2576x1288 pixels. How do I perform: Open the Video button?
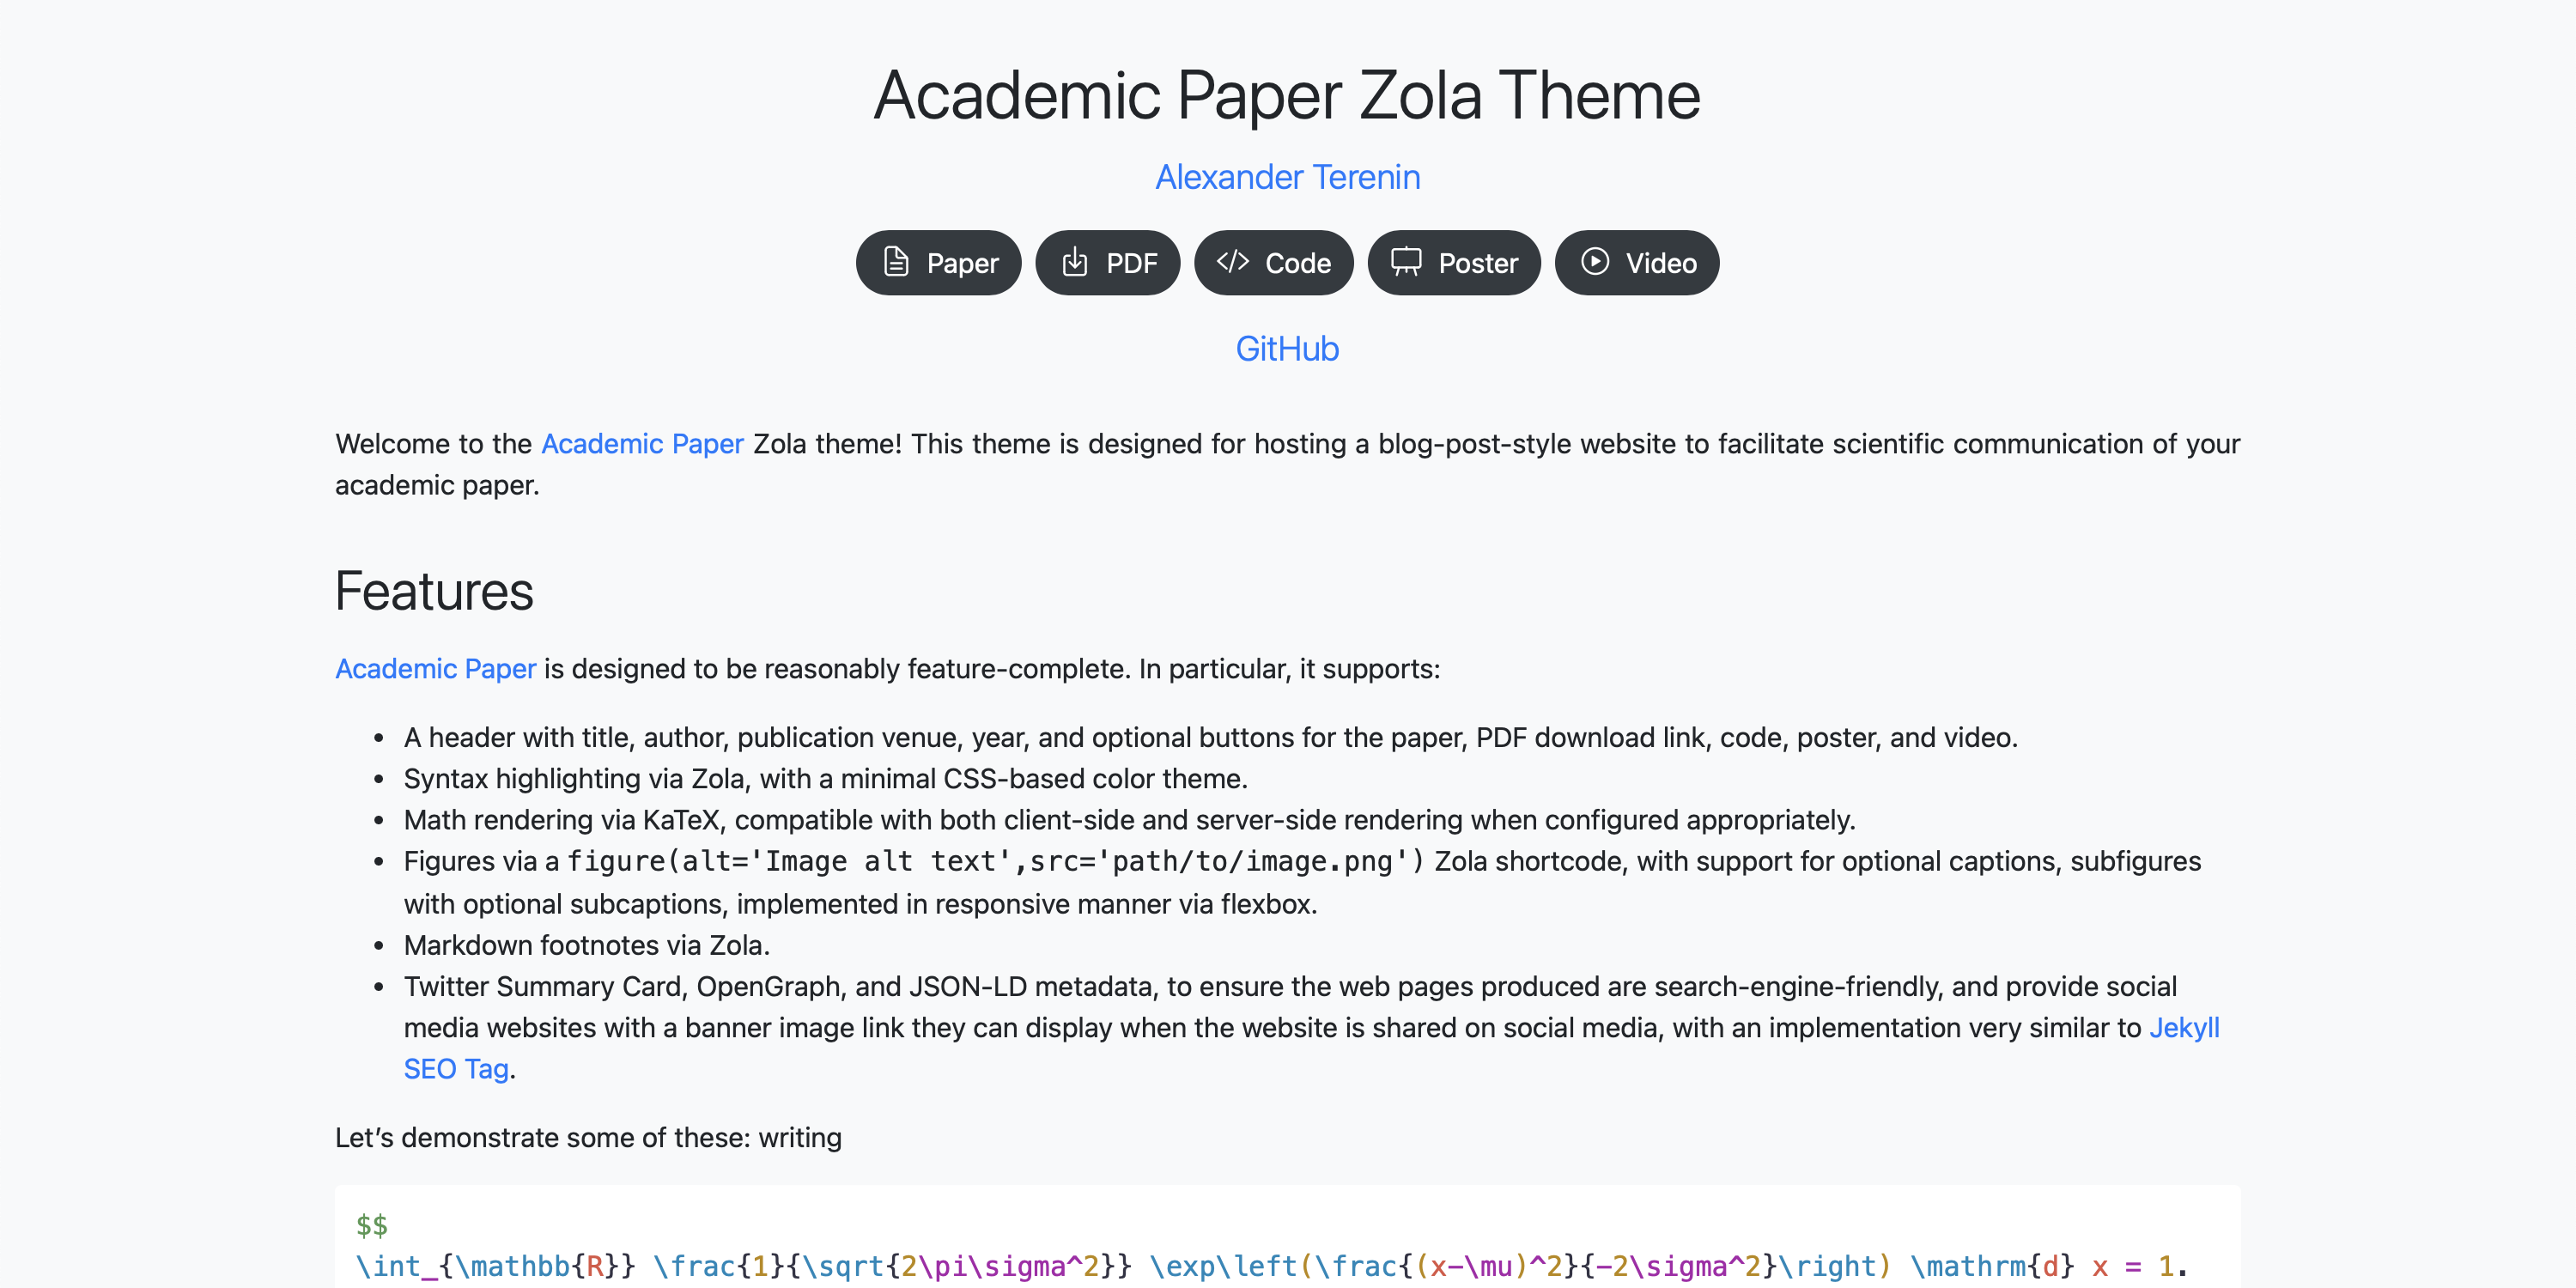1637,262
